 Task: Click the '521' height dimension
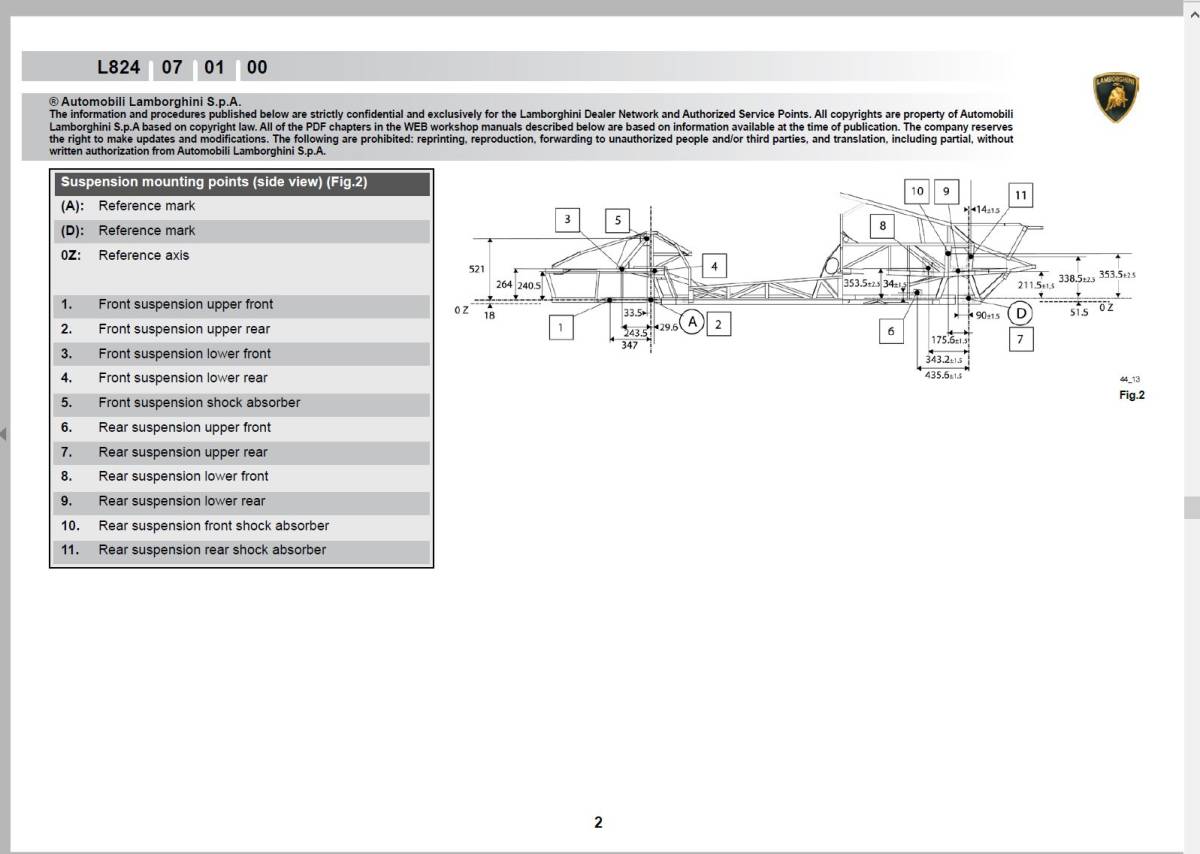pos(476,269)
